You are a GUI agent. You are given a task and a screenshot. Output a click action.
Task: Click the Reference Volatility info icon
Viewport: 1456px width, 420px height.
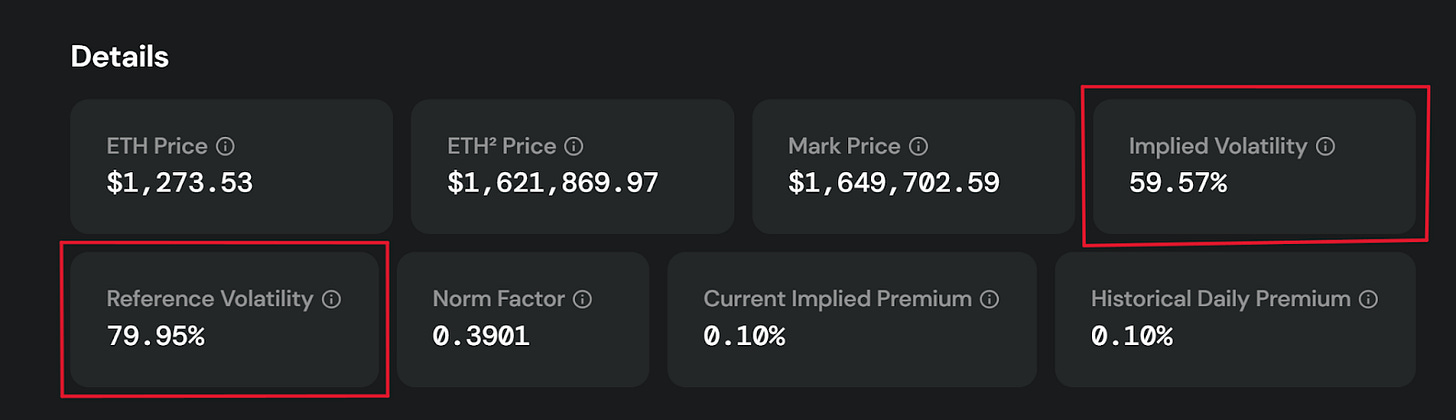pyautogui.click(x=332, y=299)
